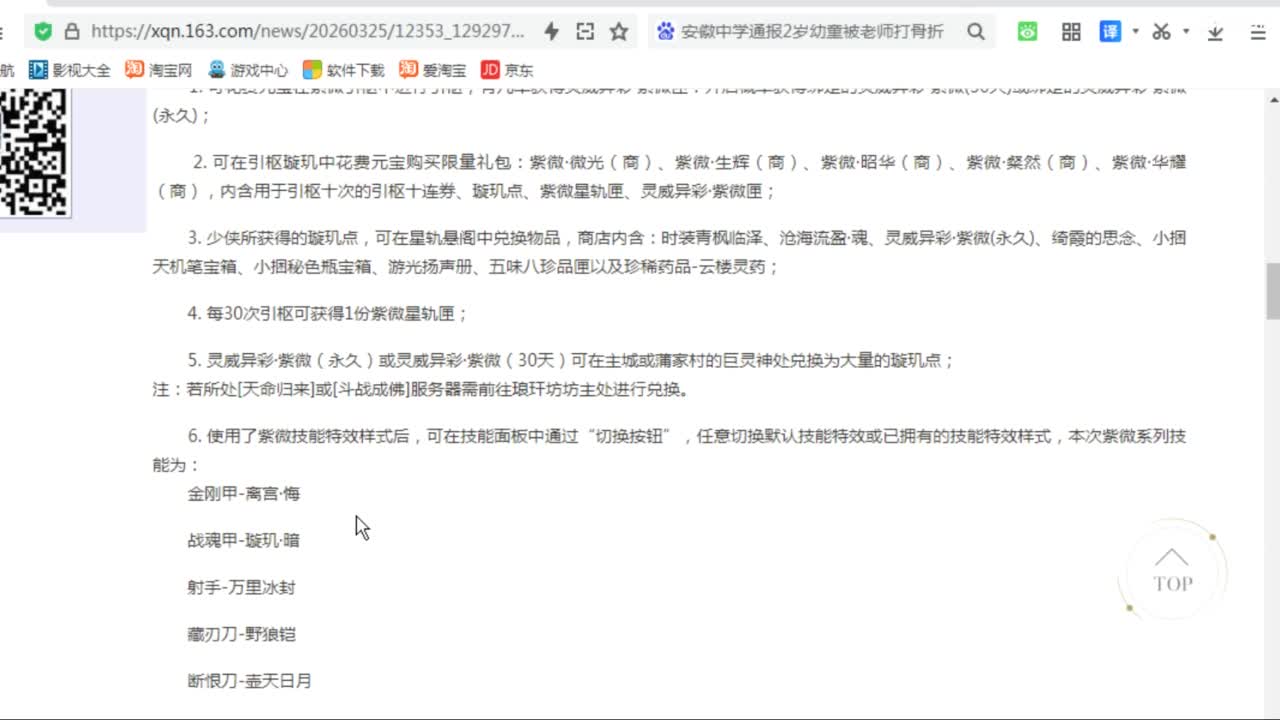Expand the screenshot options dropdown arrow
This screenshot has width=1280, height=720.
(x=1186, y=31)
